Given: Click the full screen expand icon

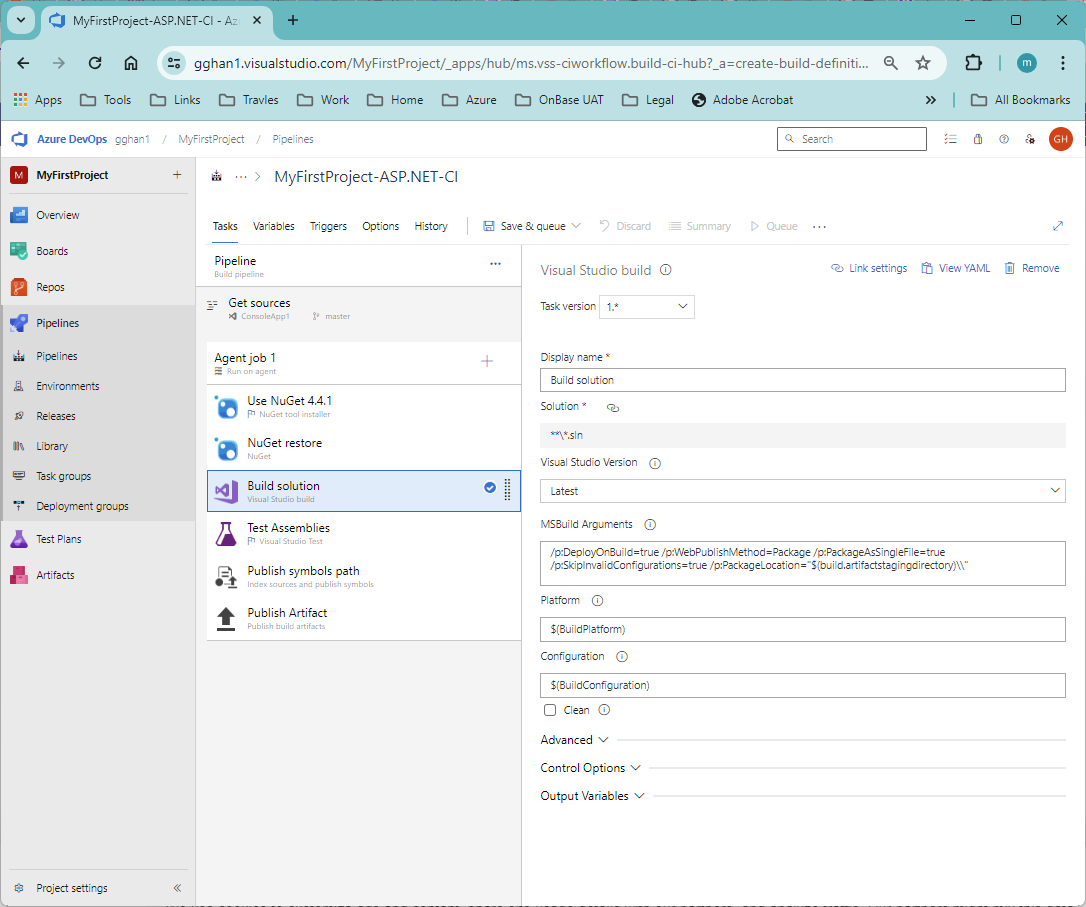Looking at the screenshot, I should pyautogui.click(x=1058, y=226).
